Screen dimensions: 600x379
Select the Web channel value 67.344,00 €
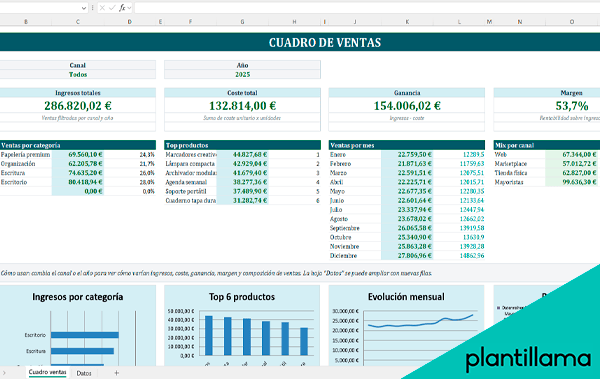click(x=572, y=155)
